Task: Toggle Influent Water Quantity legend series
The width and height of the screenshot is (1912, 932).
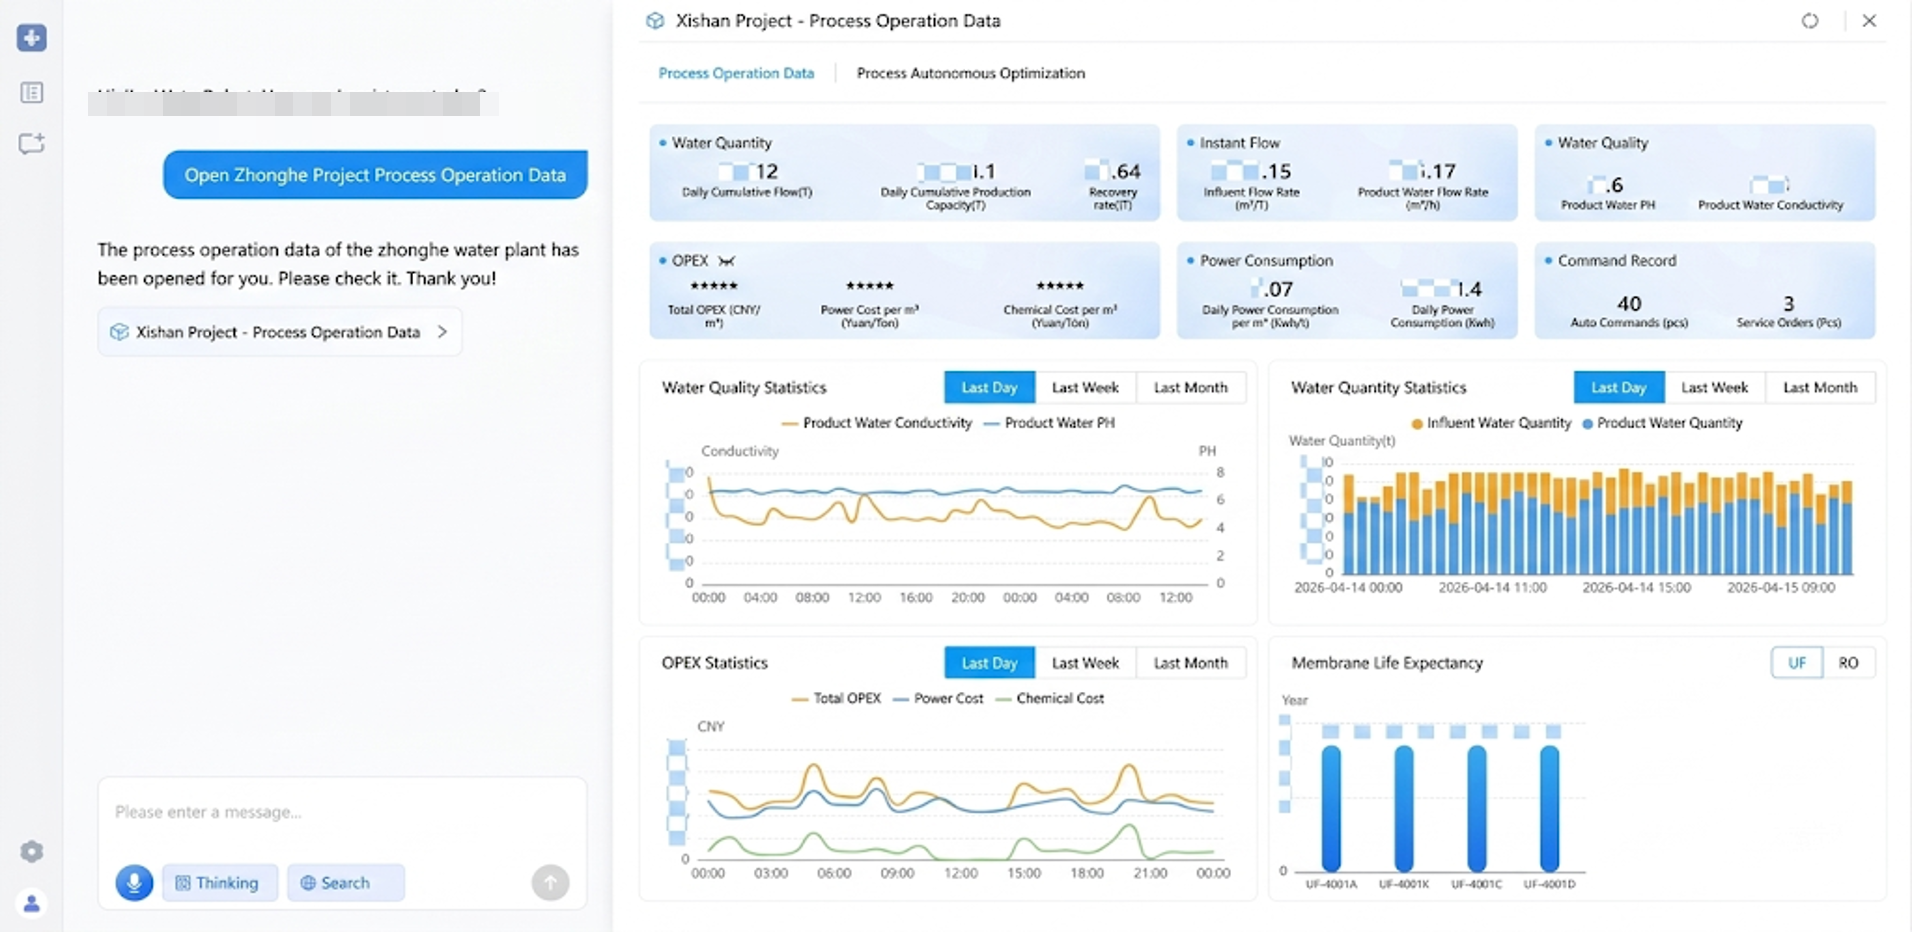Action: (1490, 423)
